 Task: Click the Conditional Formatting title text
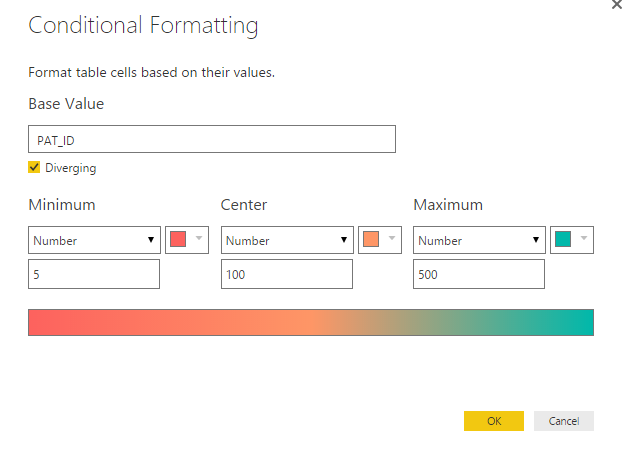click(143, 26)
